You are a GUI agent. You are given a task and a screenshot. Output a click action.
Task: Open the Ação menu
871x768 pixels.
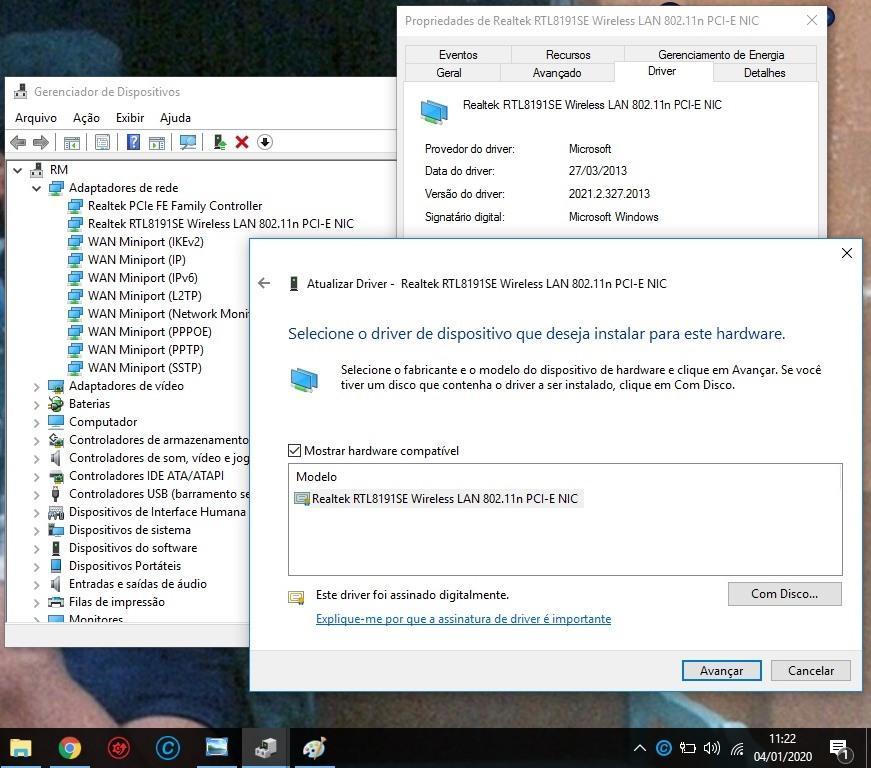[x=86, y=117]
